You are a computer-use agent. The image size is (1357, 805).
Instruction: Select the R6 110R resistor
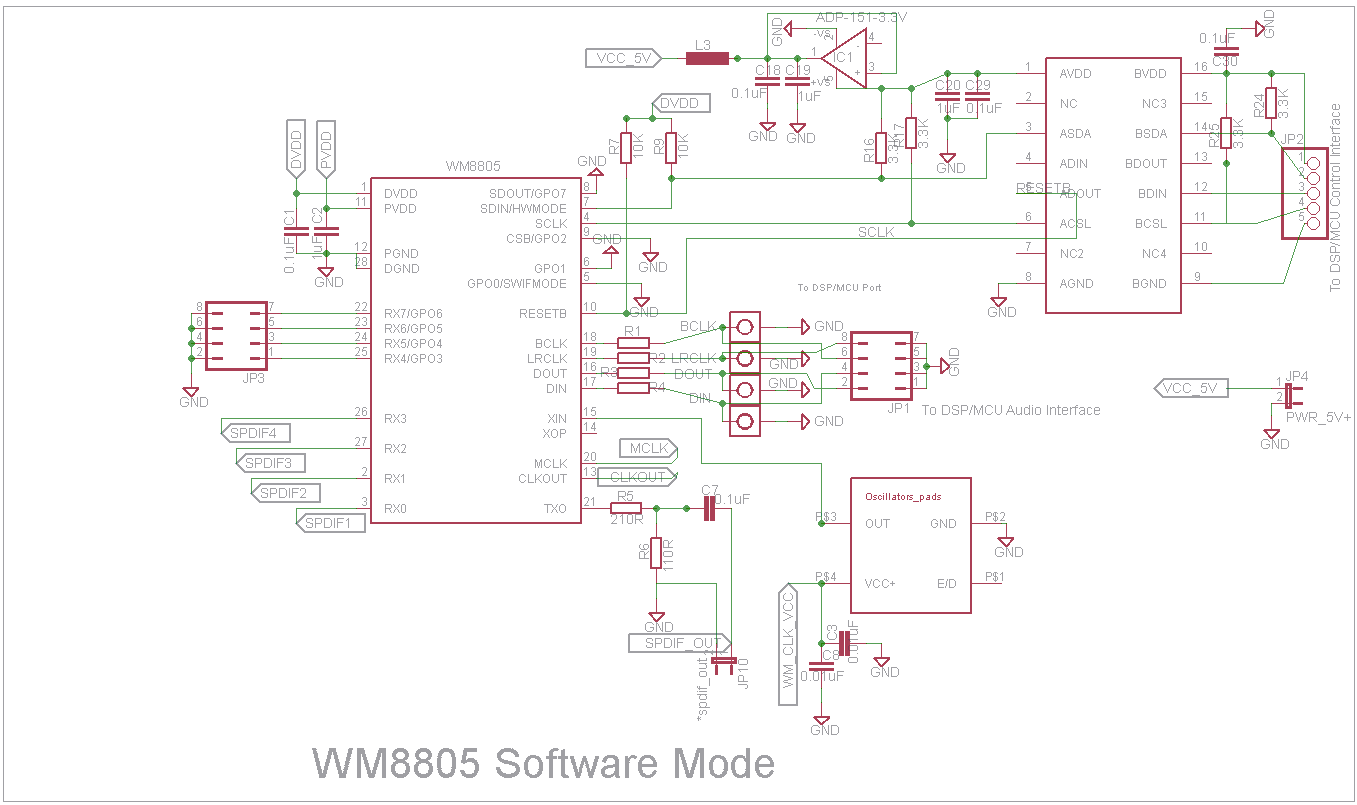coord(656,553)
